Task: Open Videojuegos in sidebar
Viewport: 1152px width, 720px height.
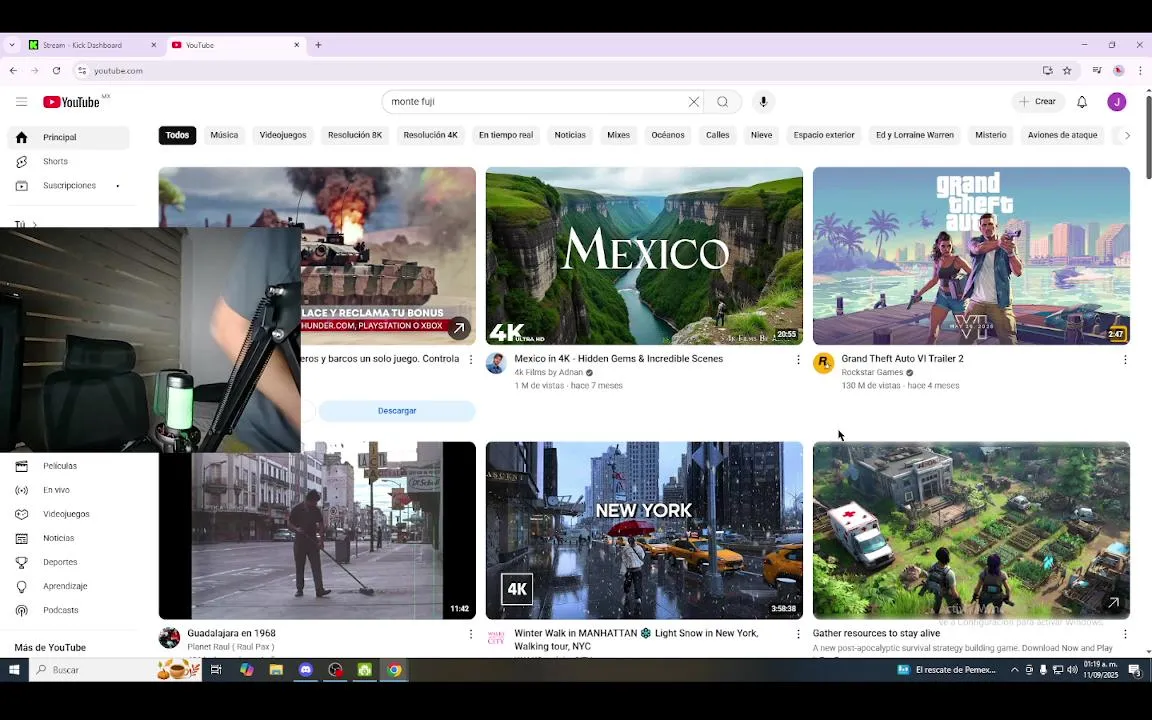Action: pyautogui.click(x=68, y=514)
